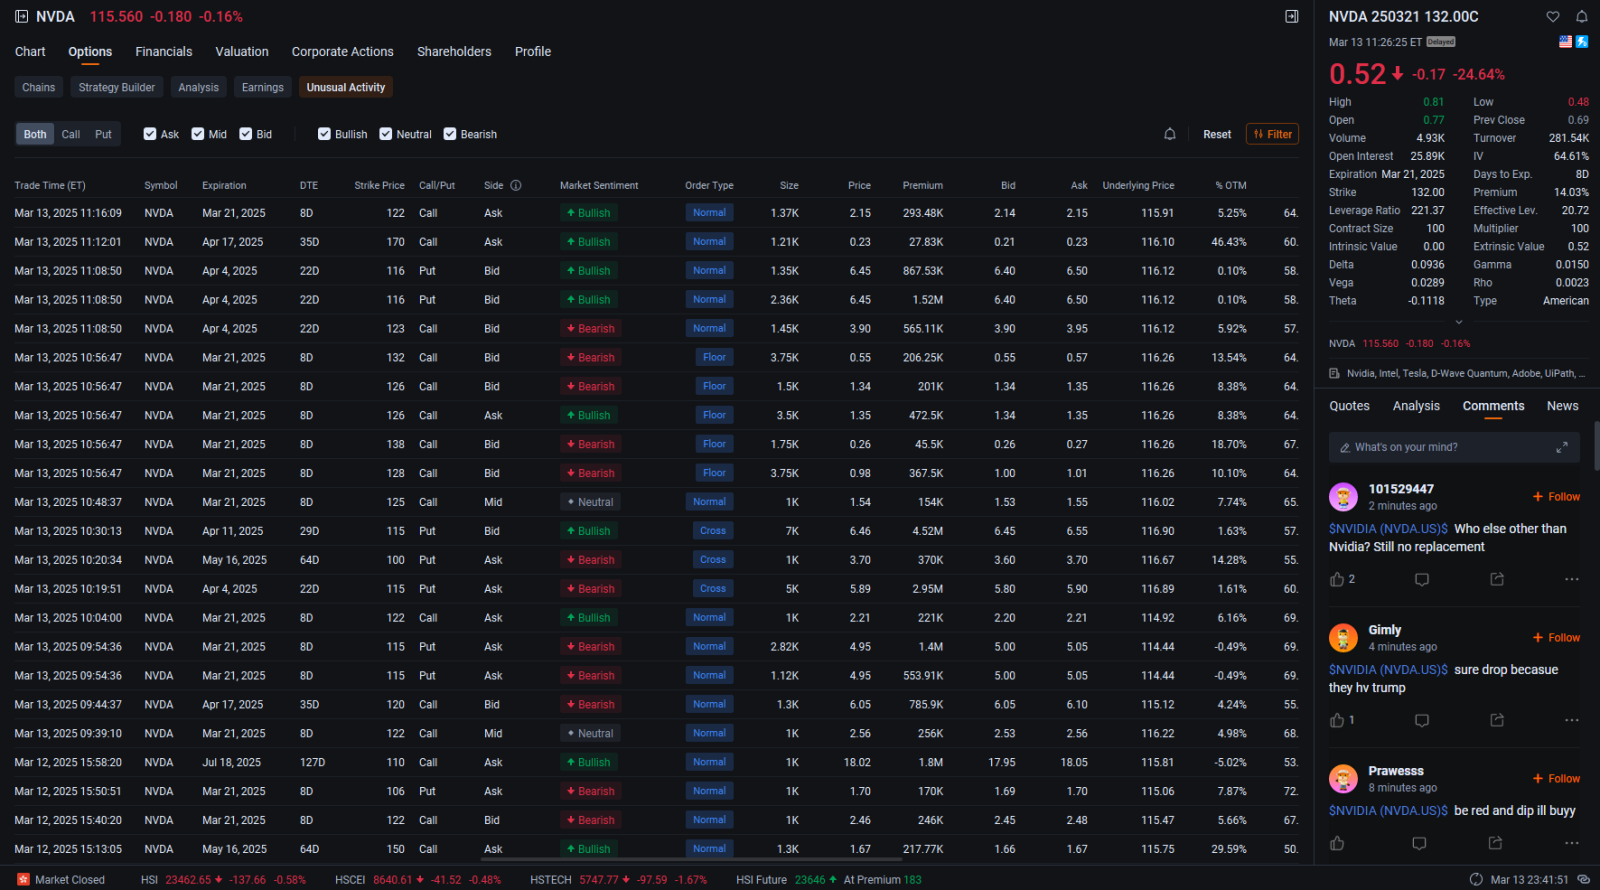Click the comments panel vertical scrollbar
1600x890 pixels.
(1596, 445)
